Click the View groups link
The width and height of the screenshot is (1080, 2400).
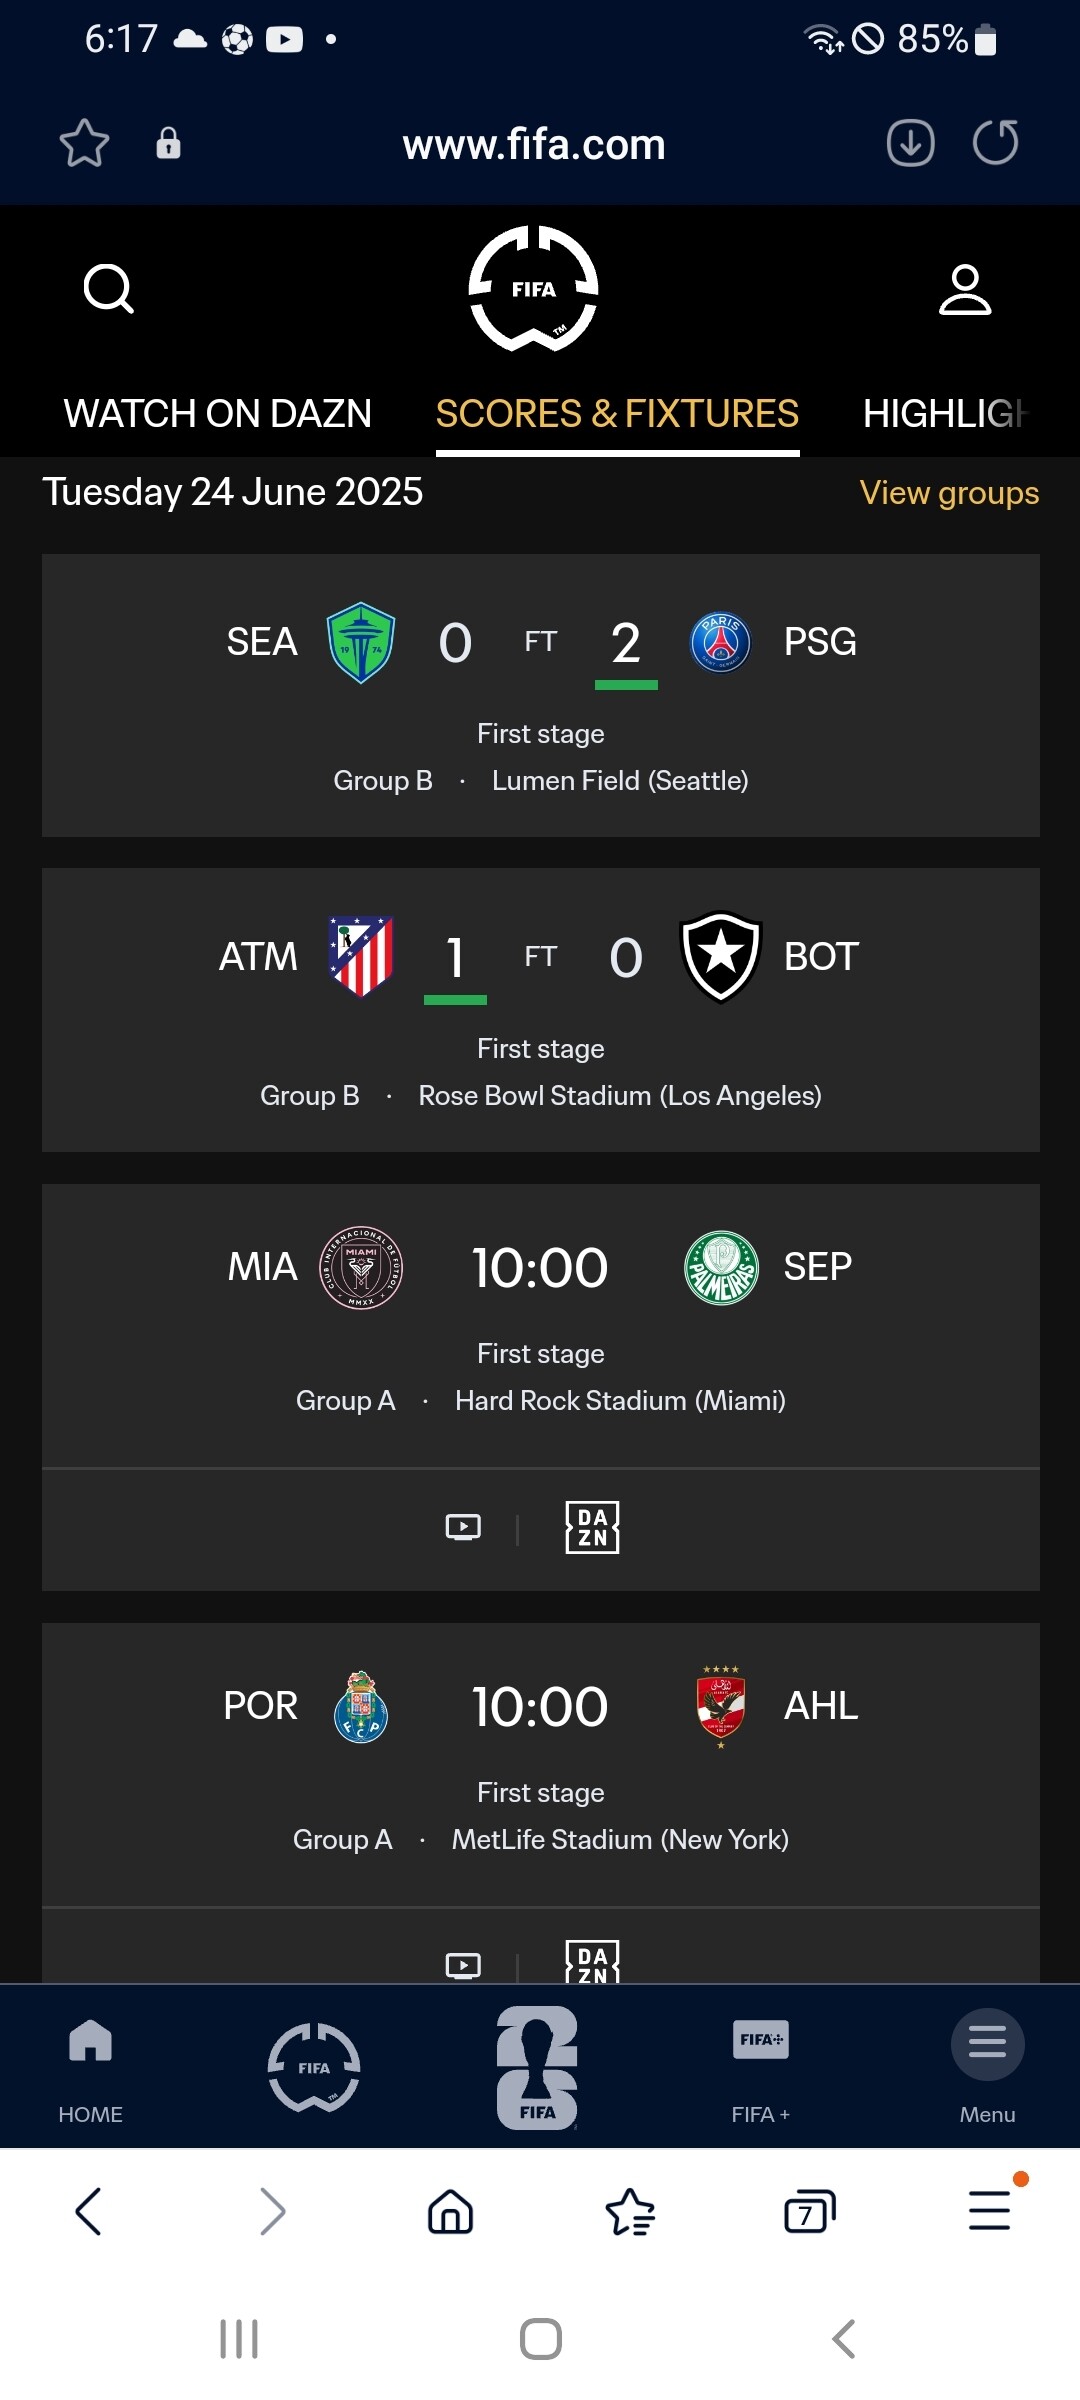(949, 493)
